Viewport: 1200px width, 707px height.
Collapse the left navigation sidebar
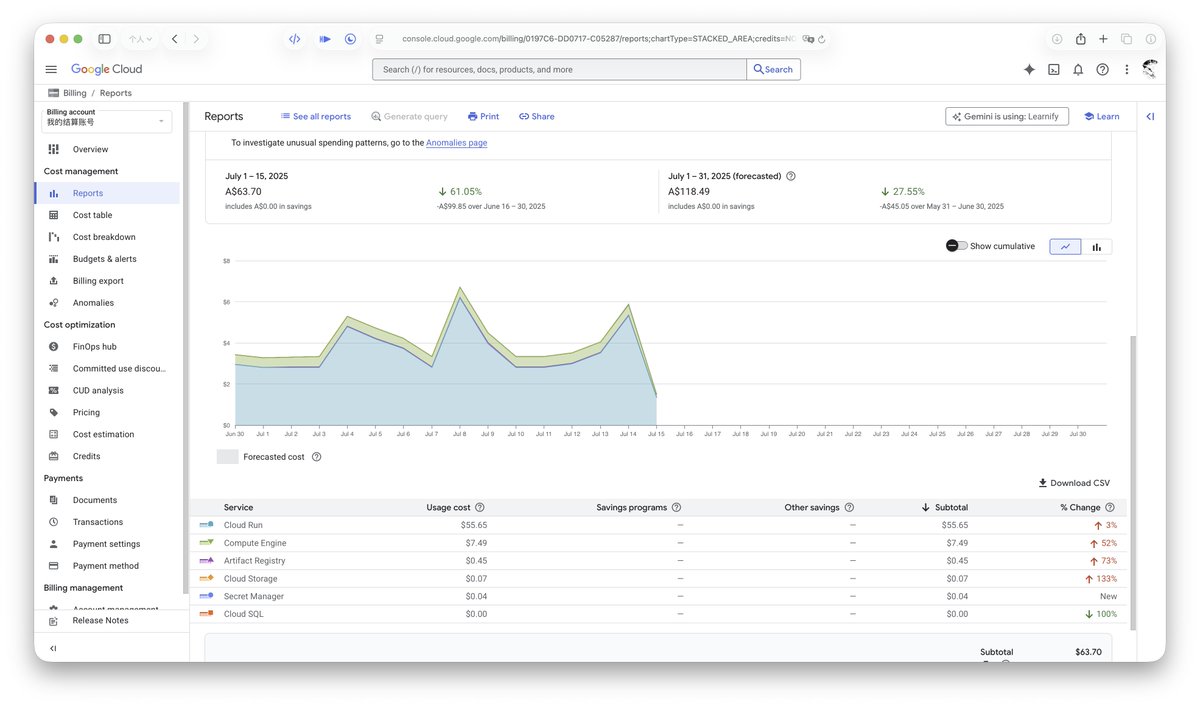[53, 649]
